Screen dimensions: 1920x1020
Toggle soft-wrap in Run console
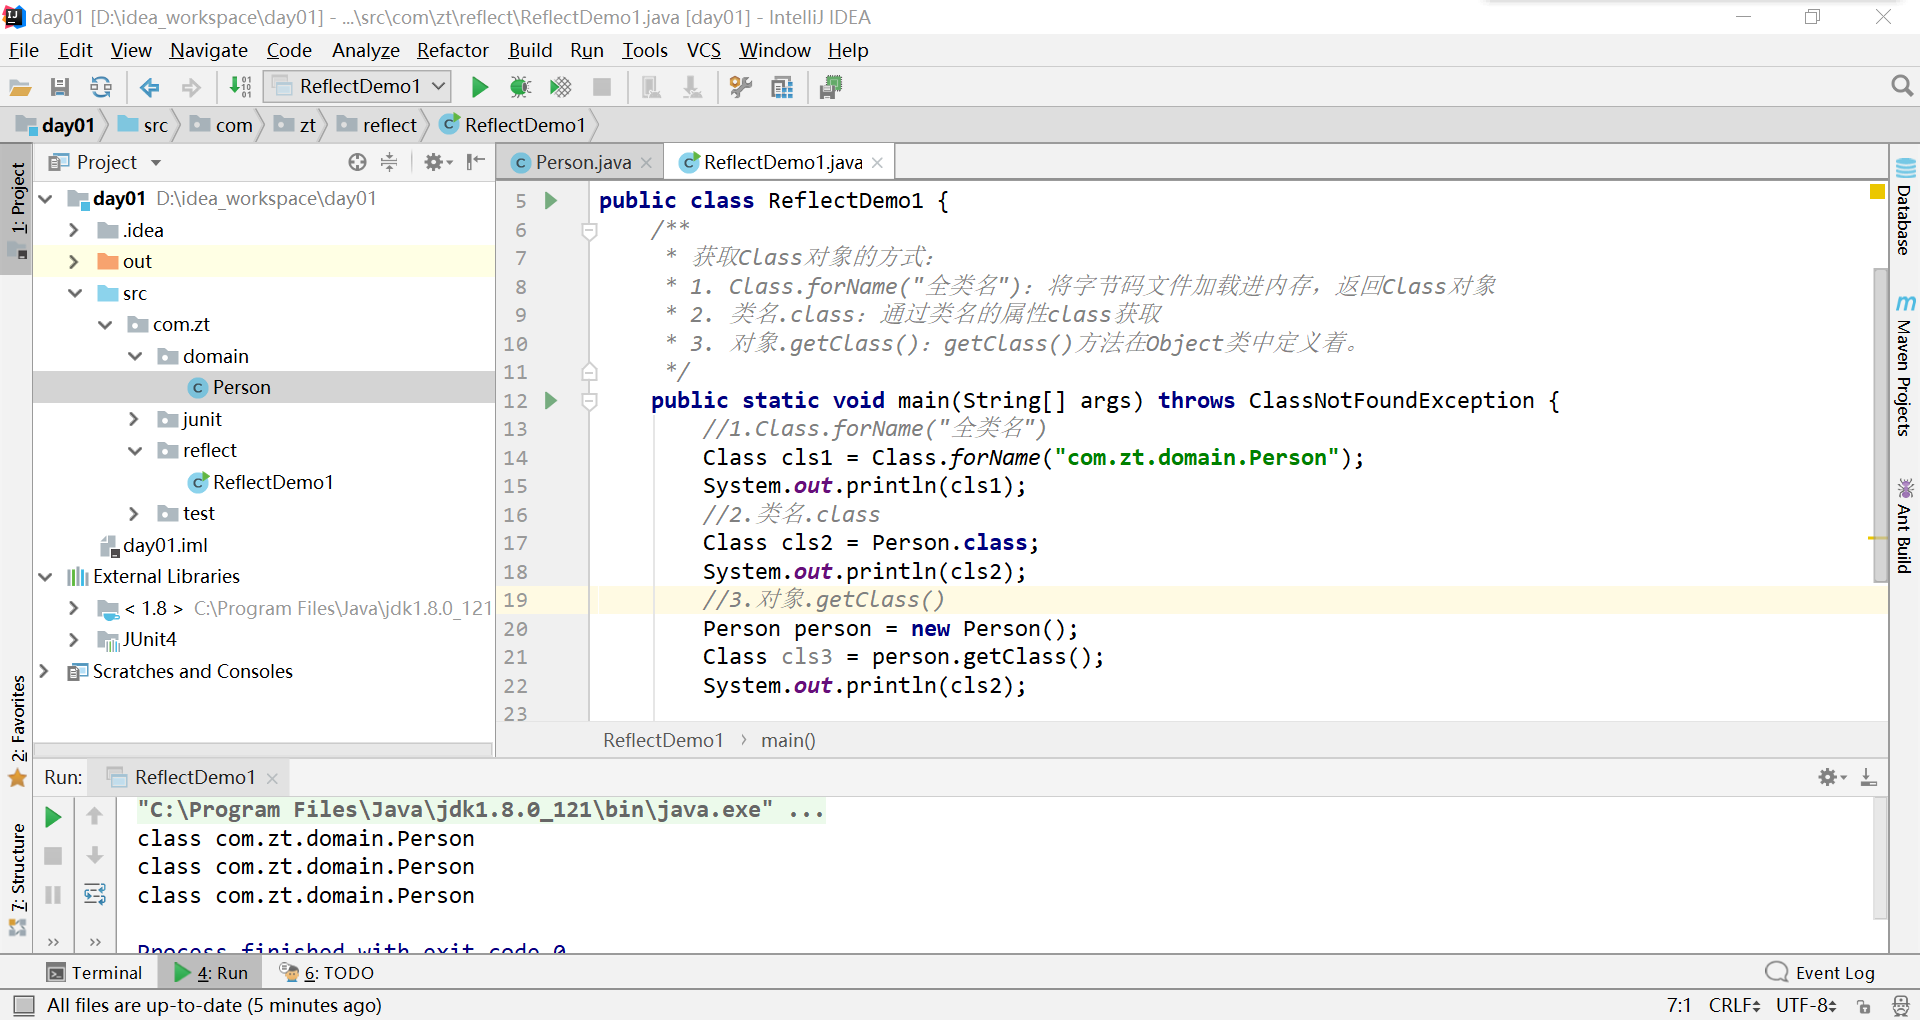[95, 894]
